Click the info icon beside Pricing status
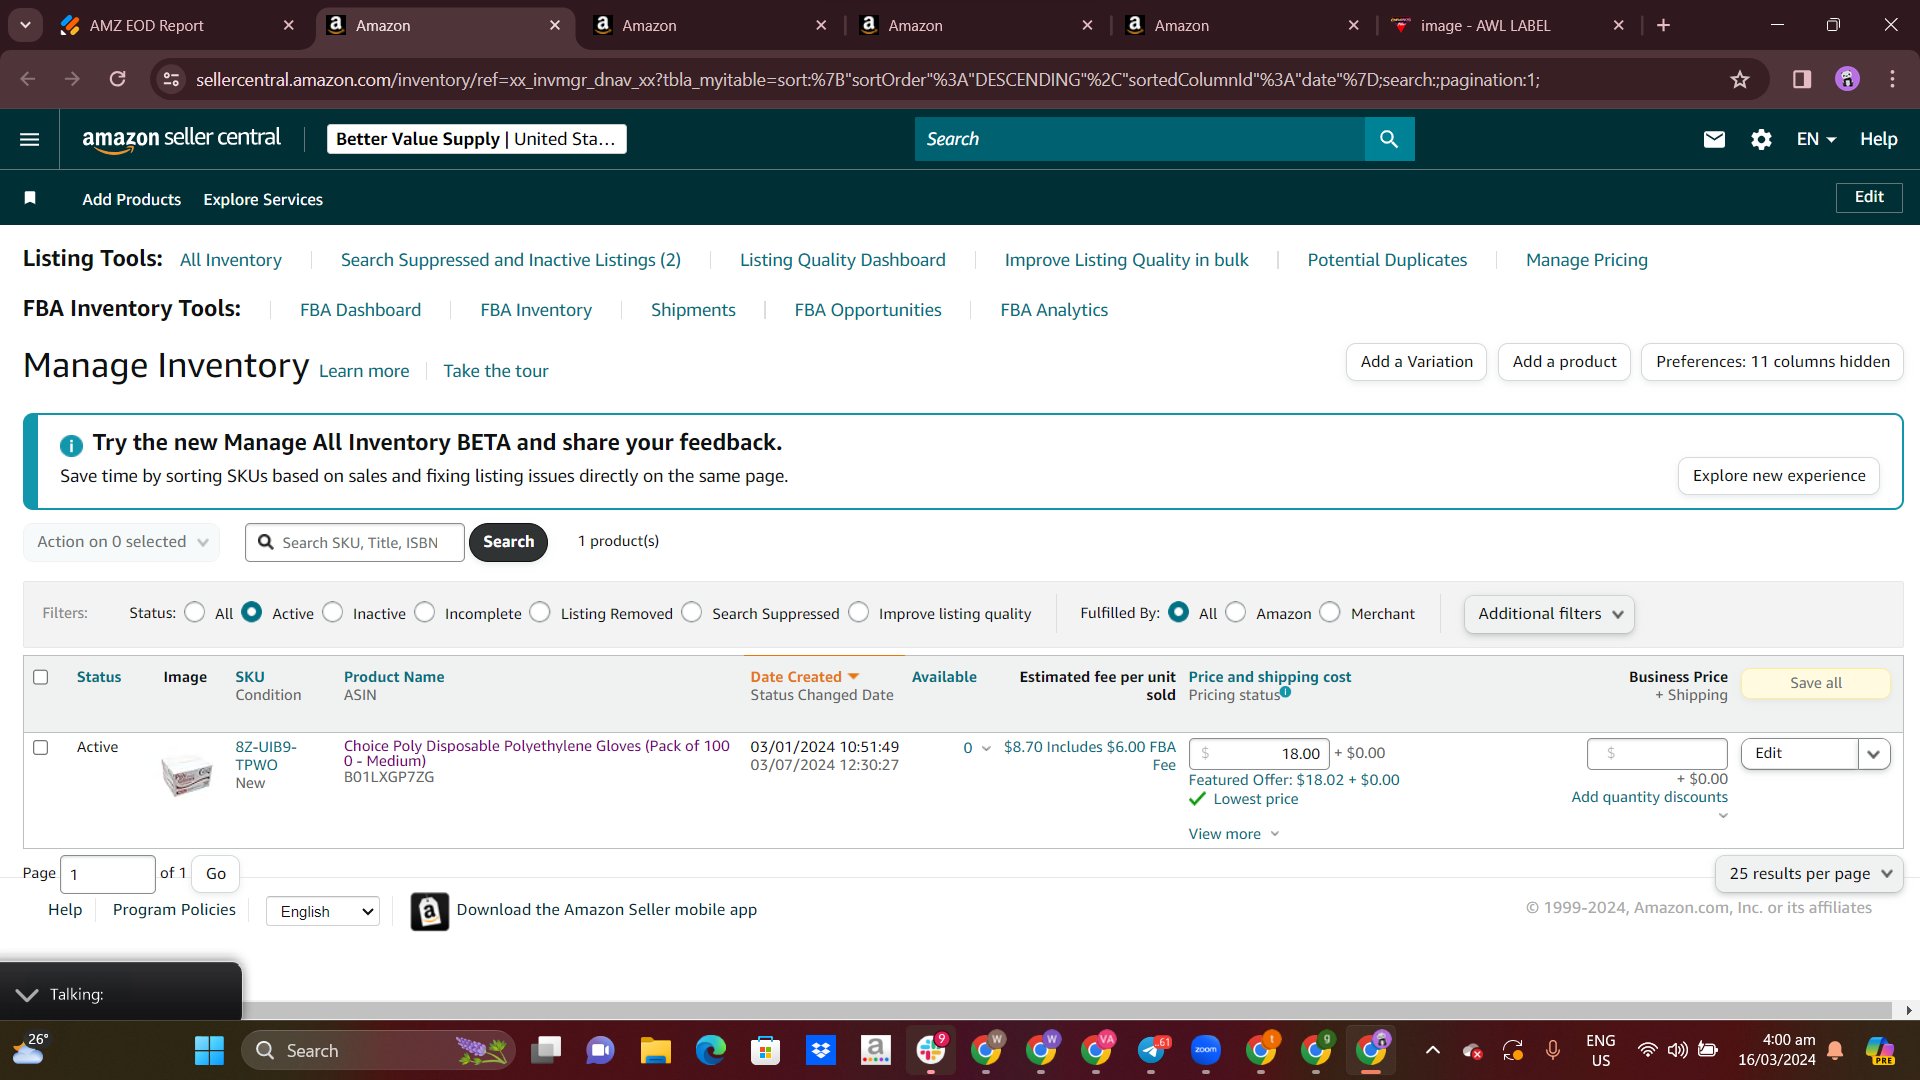 pyautogui.click(x=1286, y=691)
